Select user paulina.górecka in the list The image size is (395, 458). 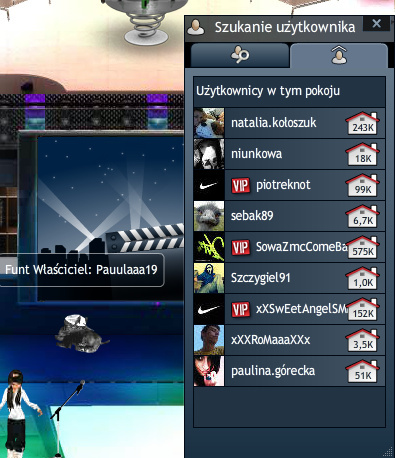[289, 371]
